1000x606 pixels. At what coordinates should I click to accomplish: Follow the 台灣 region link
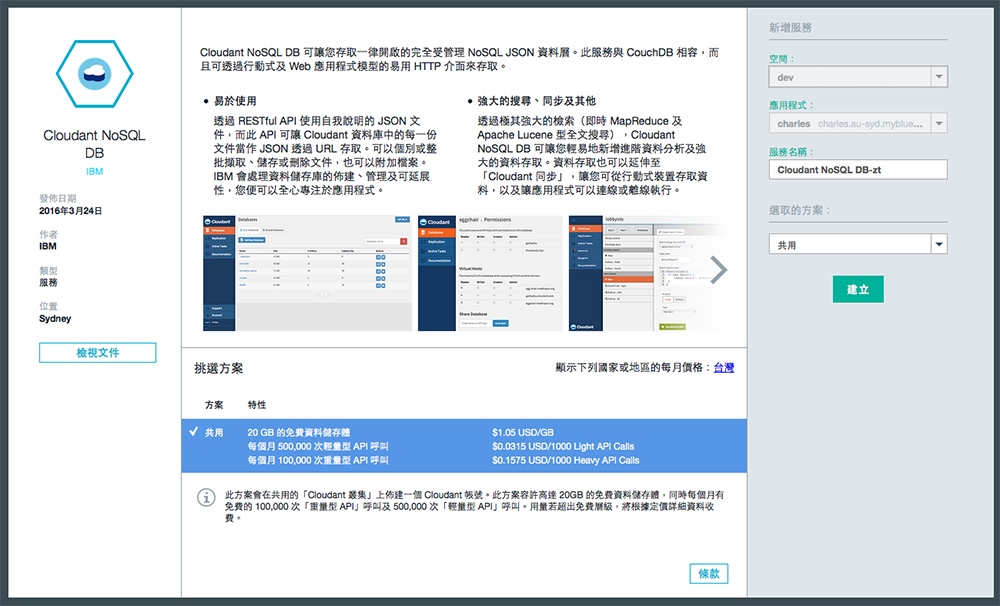coord(723,368)
